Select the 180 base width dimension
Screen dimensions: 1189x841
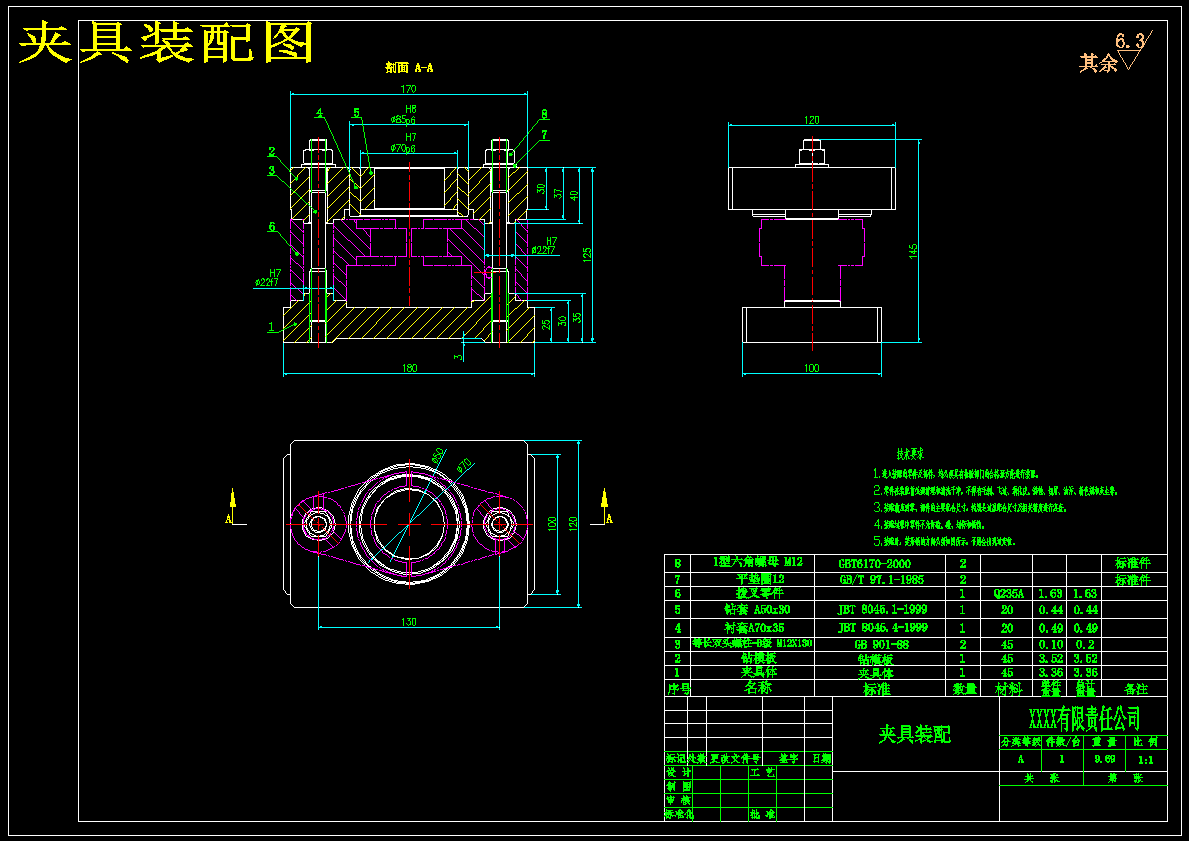tap(409, 368)
